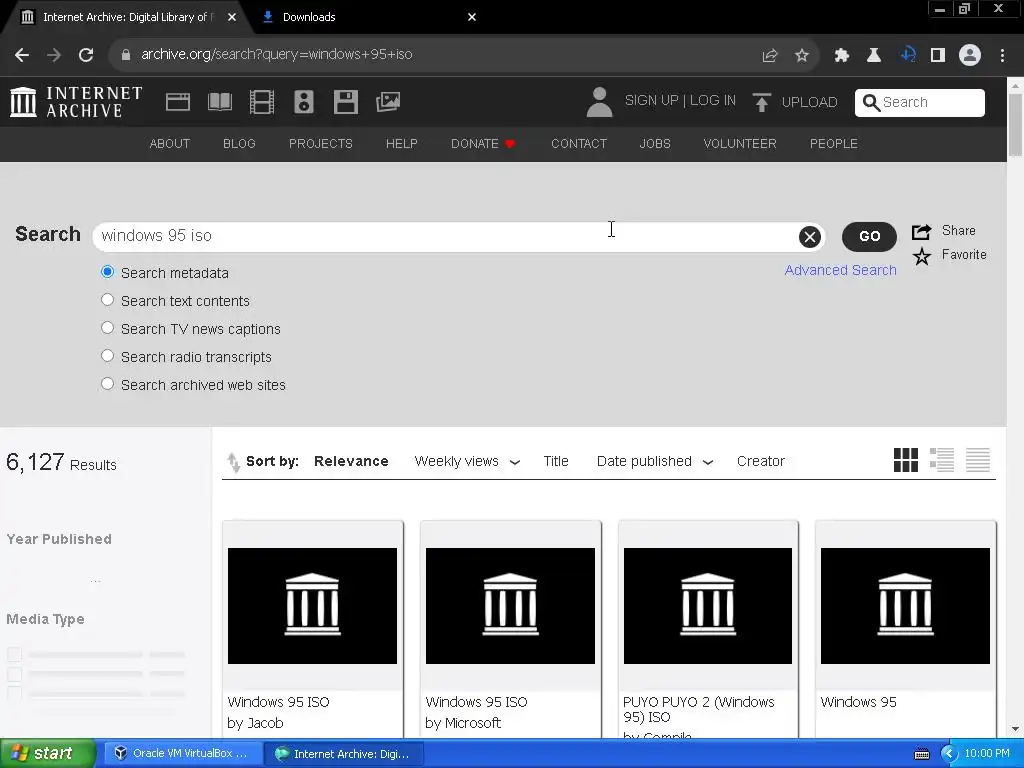Open the Web archive icon in navbar
Viewport: 1024px width, 768px height.
tap(178, 102)
